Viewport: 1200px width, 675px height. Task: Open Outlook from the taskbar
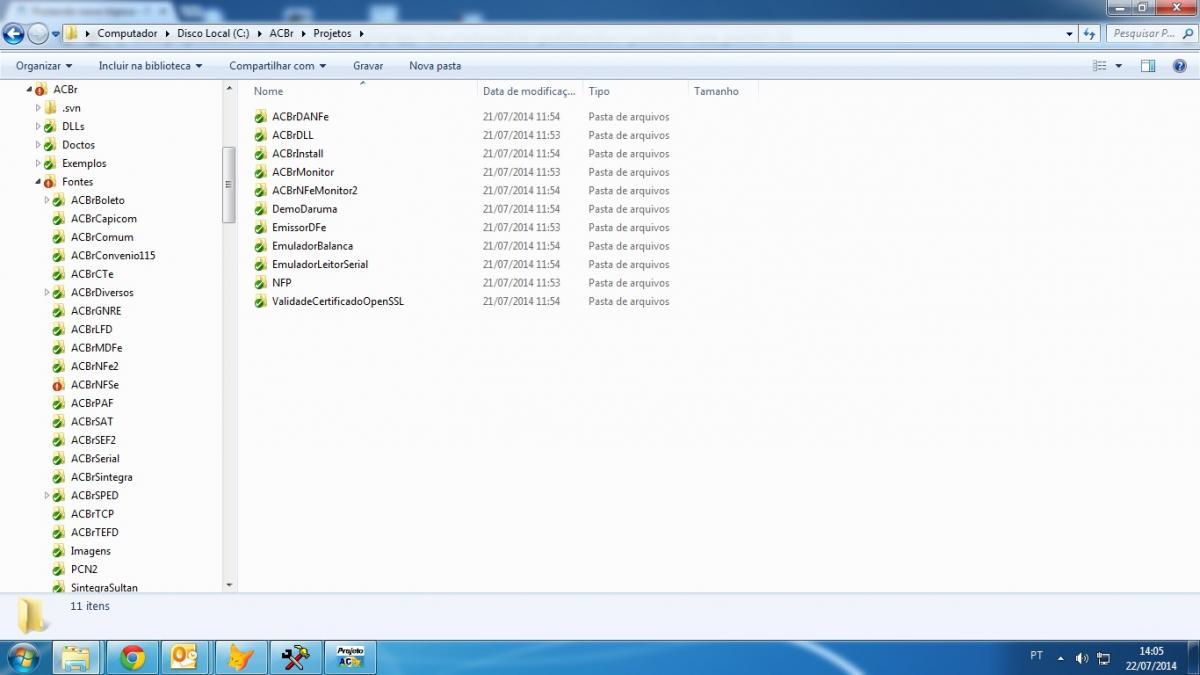185,657
